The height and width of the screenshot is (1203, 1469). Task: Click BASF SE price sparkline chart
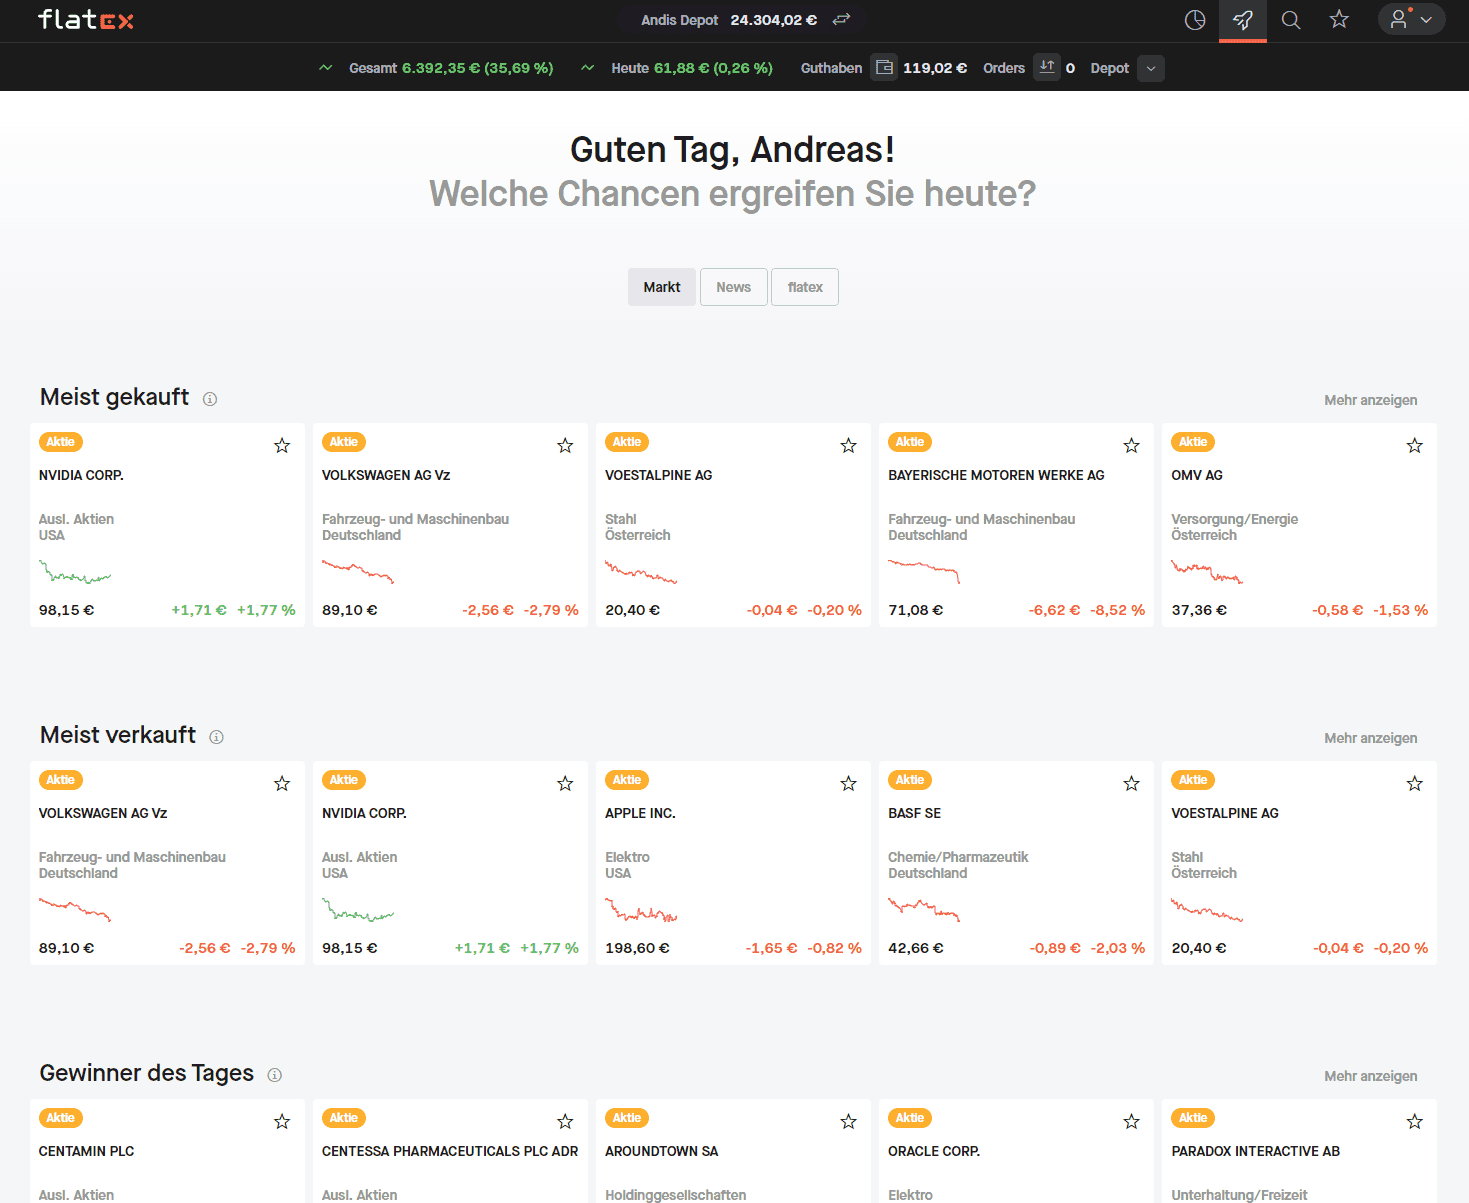(x=924, y=910)
